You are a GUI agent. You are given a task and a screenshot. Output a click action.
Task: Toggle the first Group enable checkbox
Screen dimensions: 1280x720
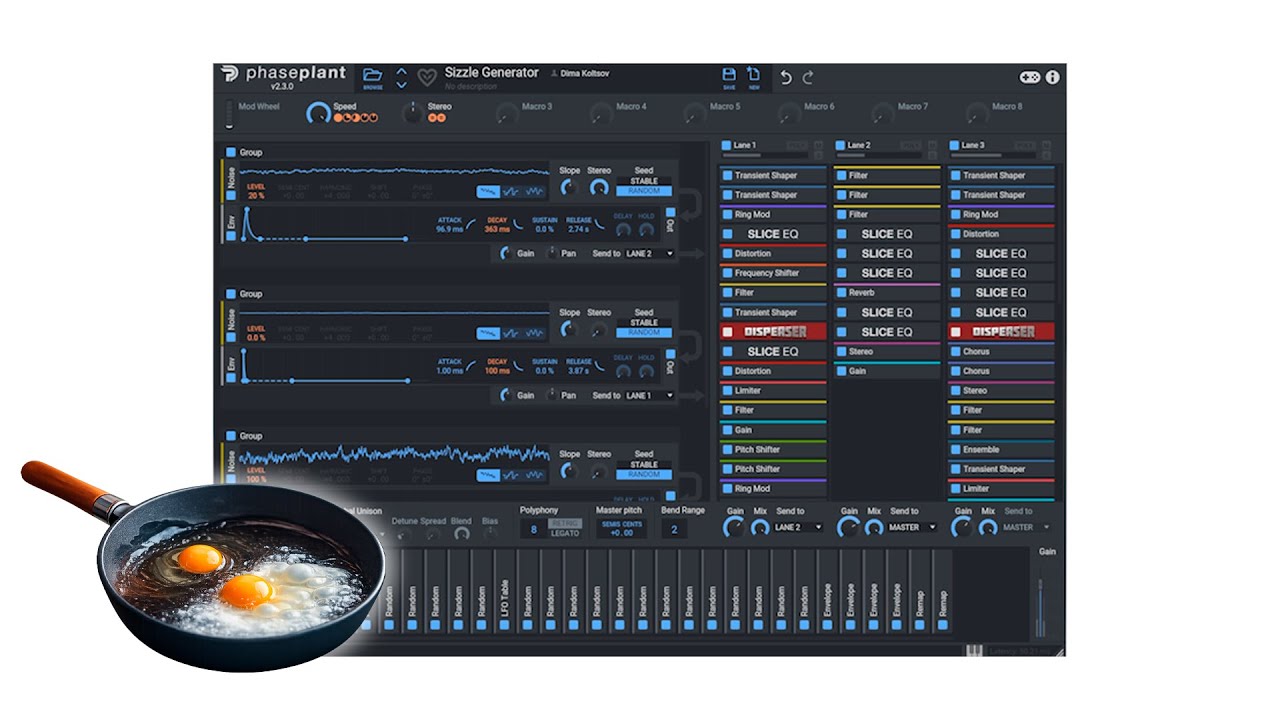(x=231, y=153)
